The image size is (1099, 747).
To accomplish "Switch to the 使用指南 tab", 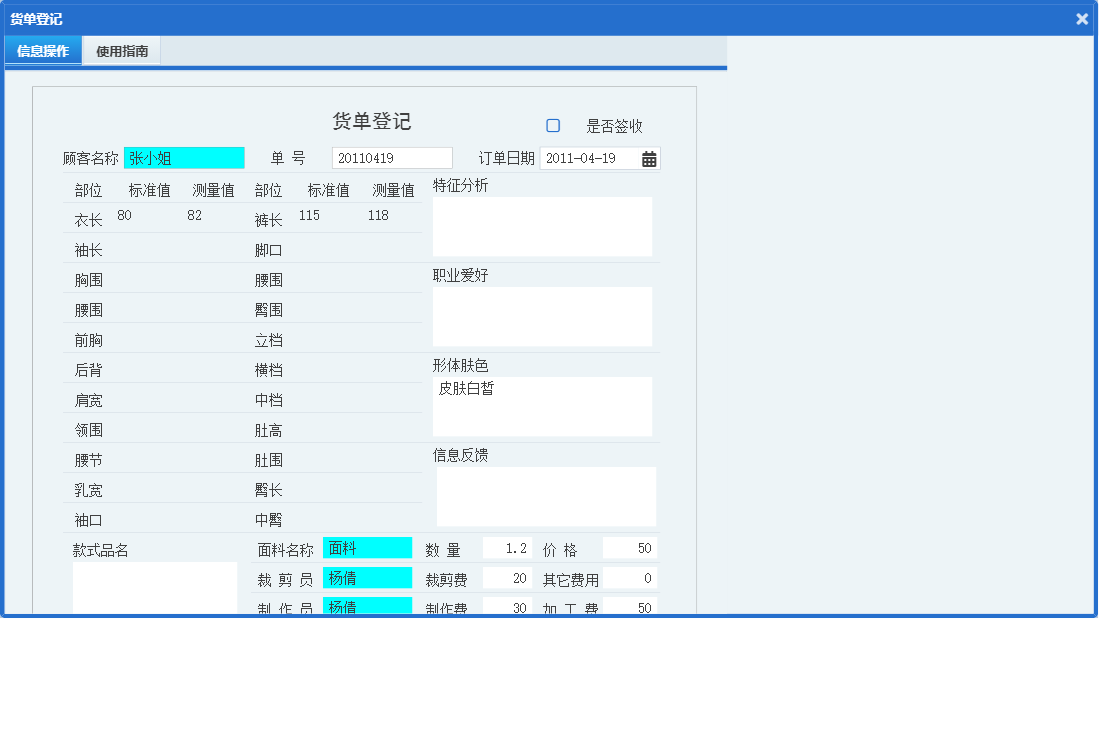I will (x=123, y=50).
